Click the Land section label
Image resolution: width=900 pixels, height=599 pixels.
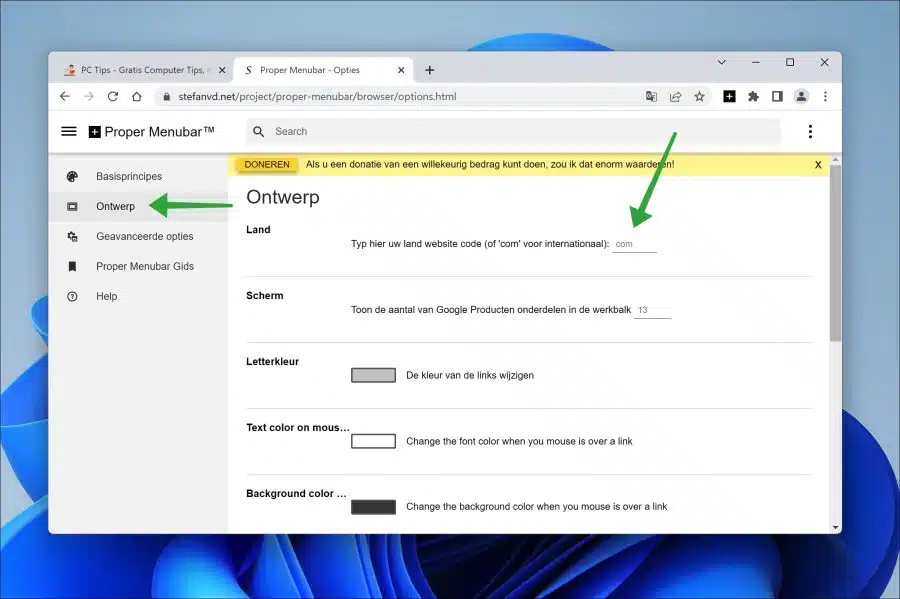pyautogui.click(x=258, y=230)
